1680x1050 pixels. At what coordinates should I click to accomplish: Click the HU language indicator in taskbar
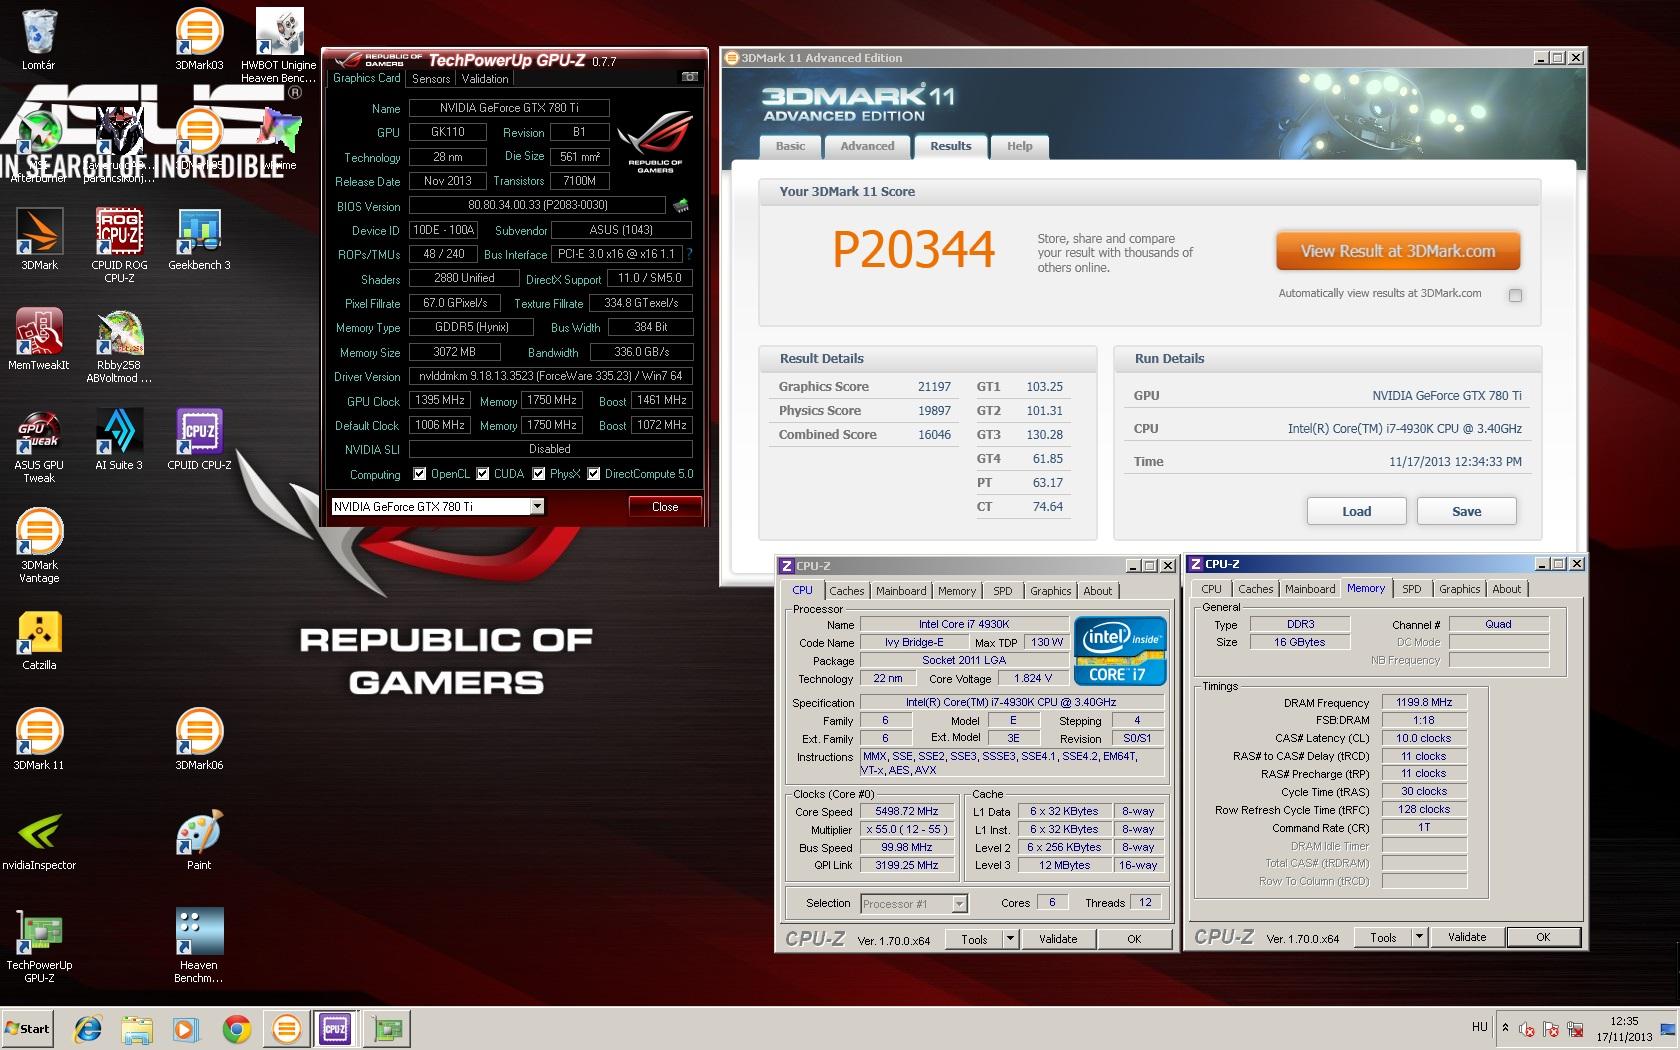point(1480,1027)
